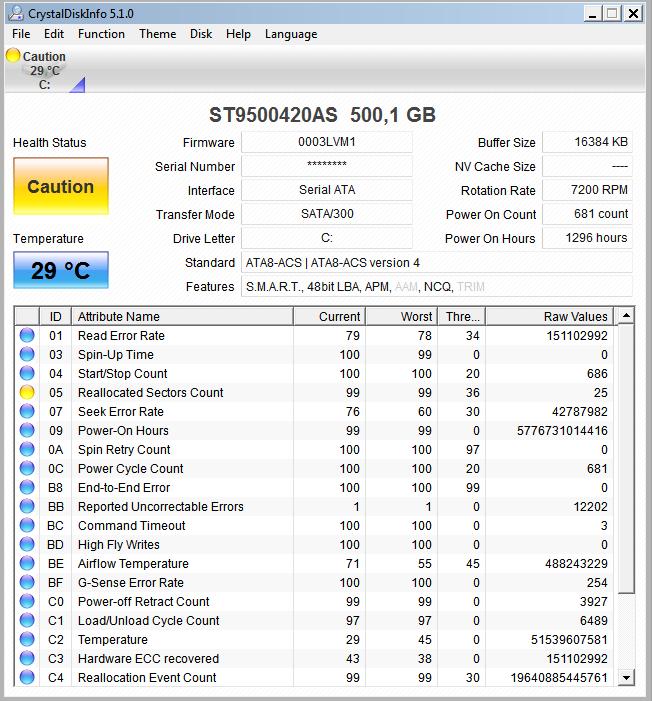Screen dimensions: 652x701
Task: Click the blue orb for Hardware ECC recovered
Action: [27, 659]
